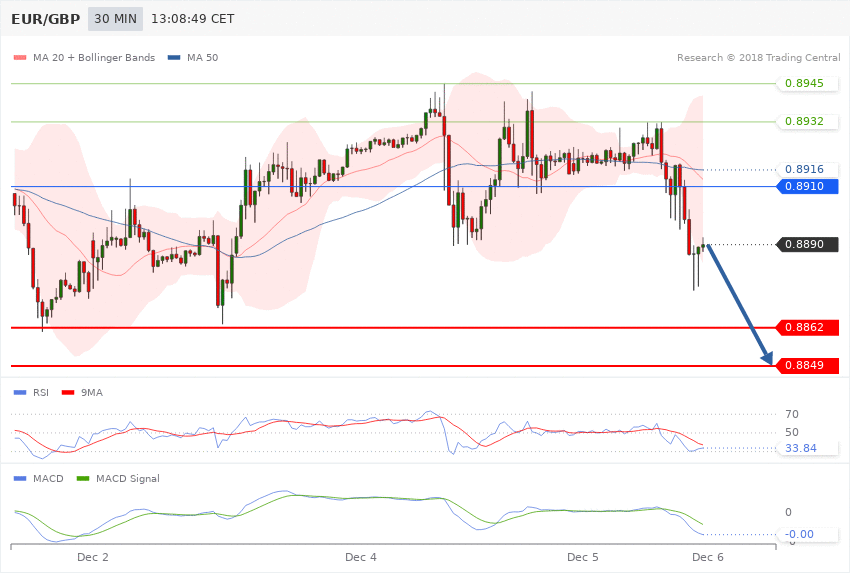Click the Dec 2 date axis label
Screen dimensions: 850x576
coord(93,557)
